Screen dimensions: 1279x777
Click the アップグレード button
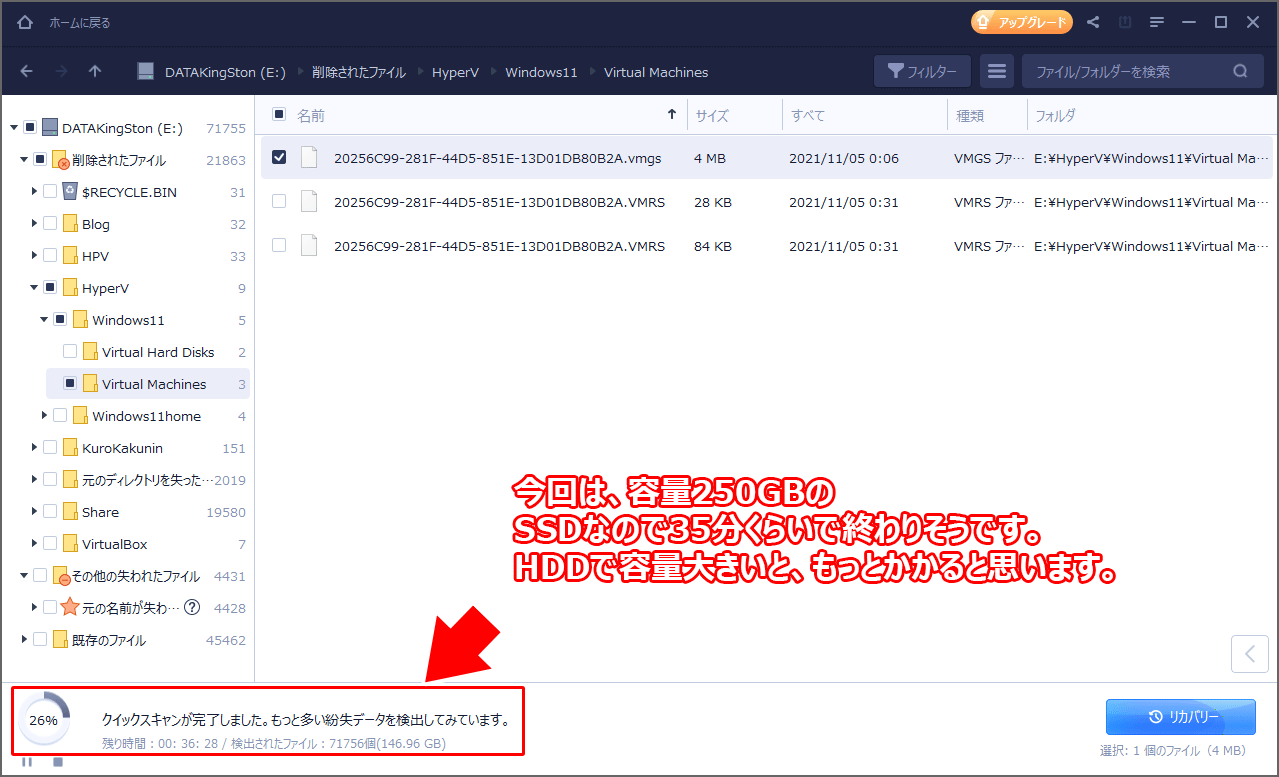(1021, 22)
